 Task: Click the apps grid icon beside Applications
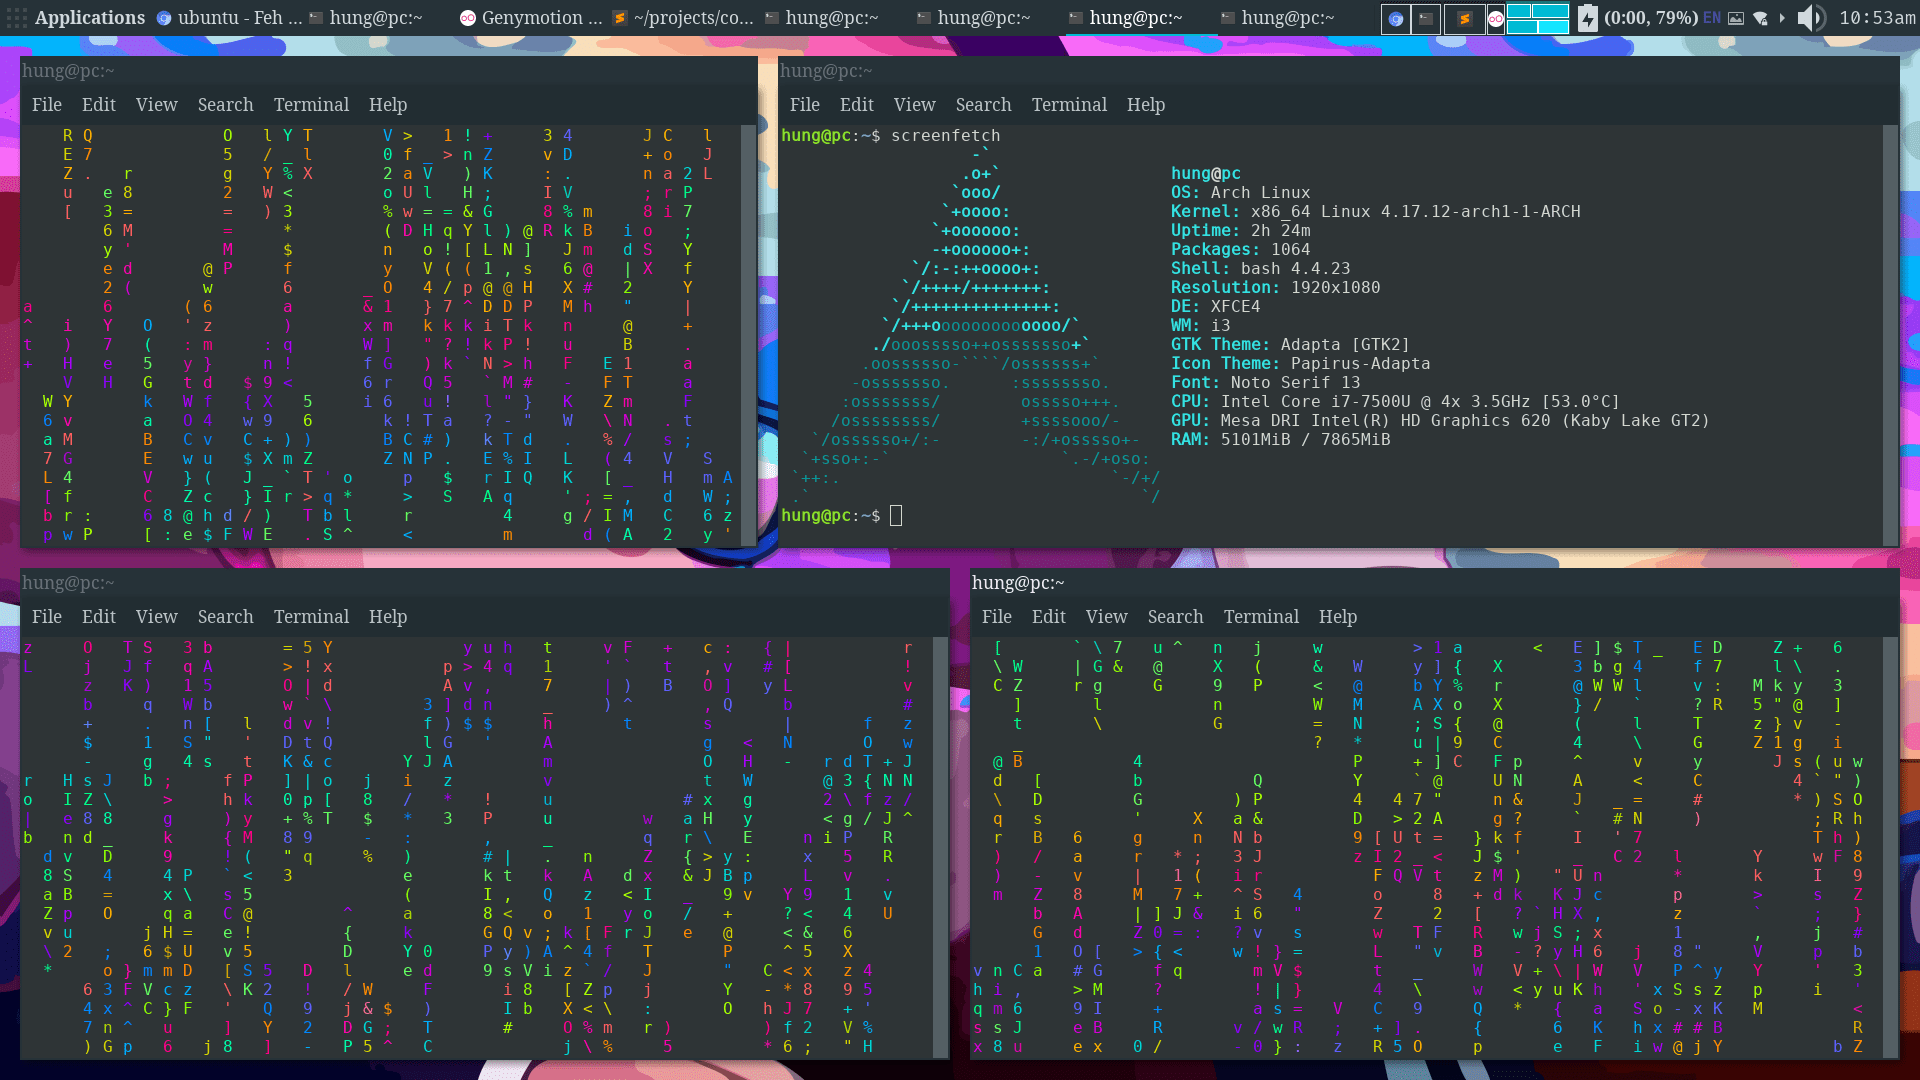(x=16, y=17)
